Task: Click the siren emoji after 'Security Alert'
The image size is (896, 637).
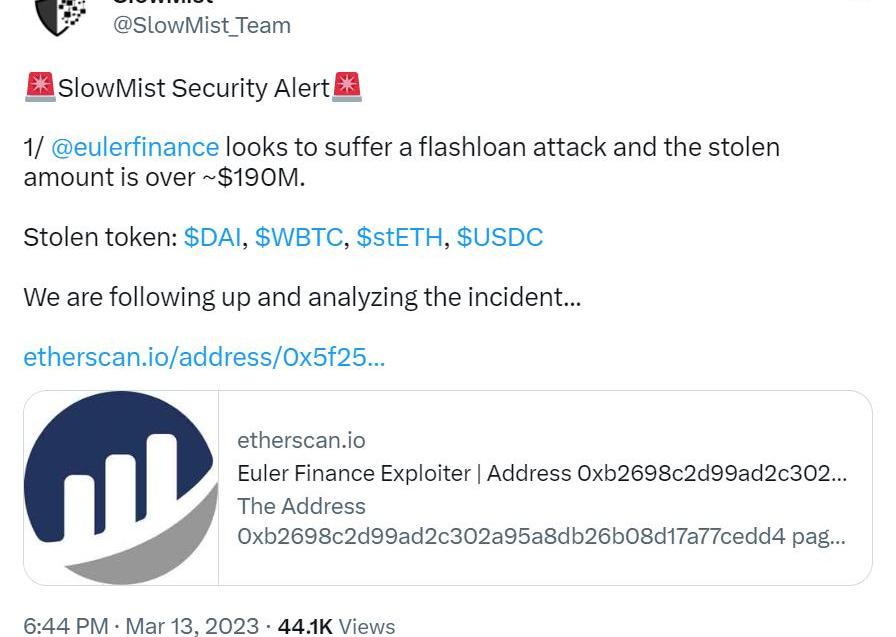Action: pyautogui.click(x=347, y=87)
